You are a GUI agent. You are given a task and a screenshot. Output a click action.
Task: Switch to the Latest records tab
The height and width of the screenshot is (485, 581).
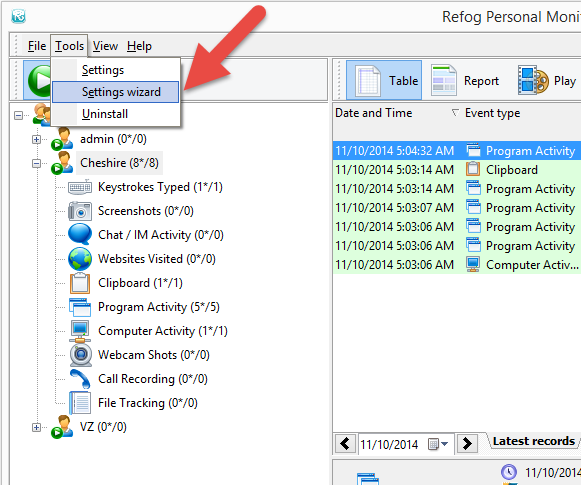tap(534, 441)
